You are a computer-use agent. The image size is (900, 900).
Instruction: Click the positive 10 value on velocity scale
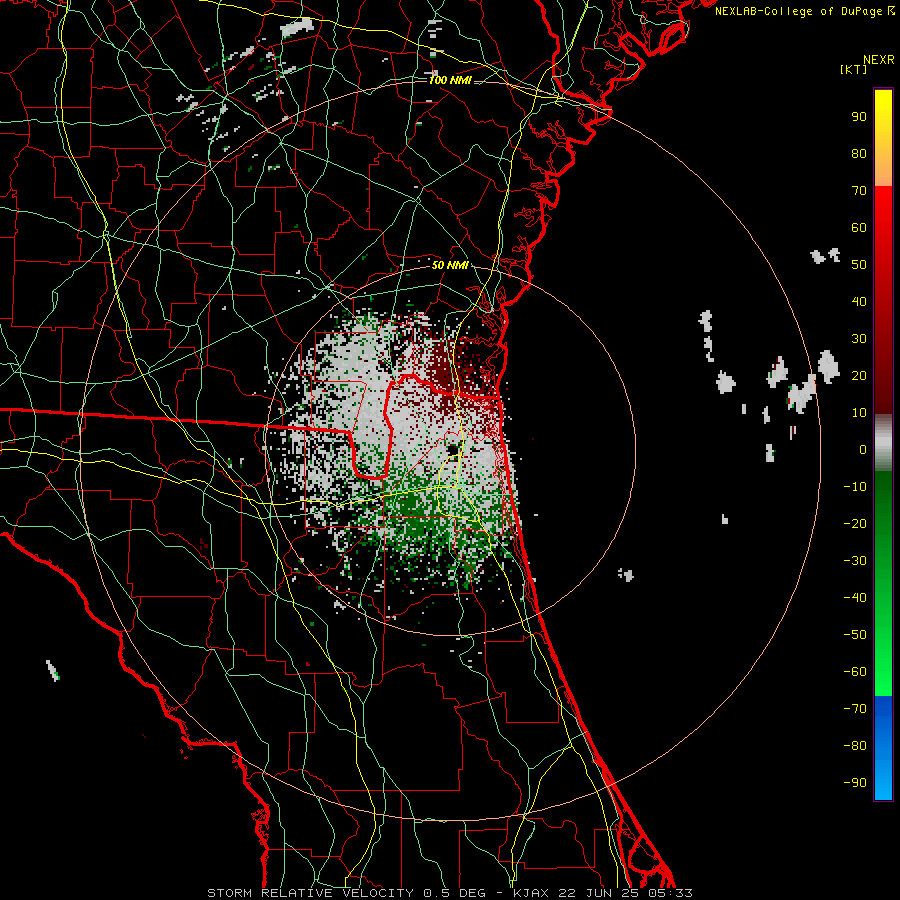click(x=859, y=413)
